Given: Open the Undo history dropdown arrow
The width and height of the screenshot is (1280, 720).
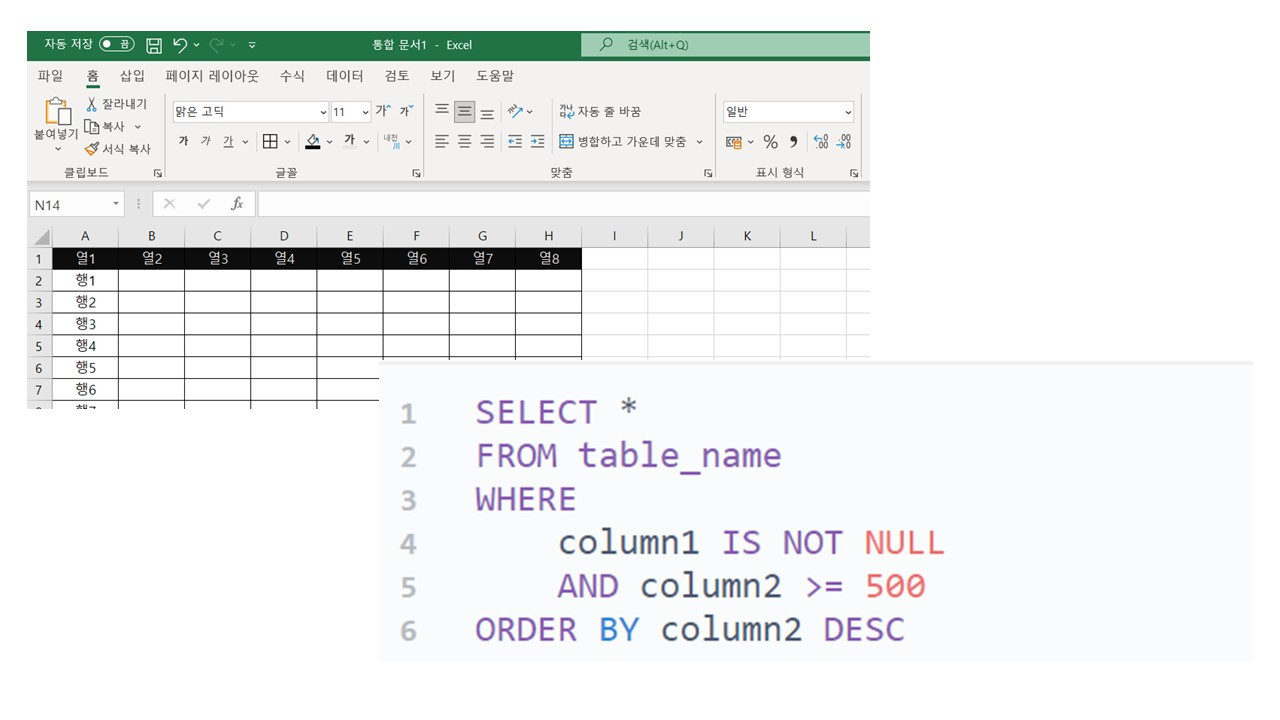Looking at the screenshot, I should 197,45.
